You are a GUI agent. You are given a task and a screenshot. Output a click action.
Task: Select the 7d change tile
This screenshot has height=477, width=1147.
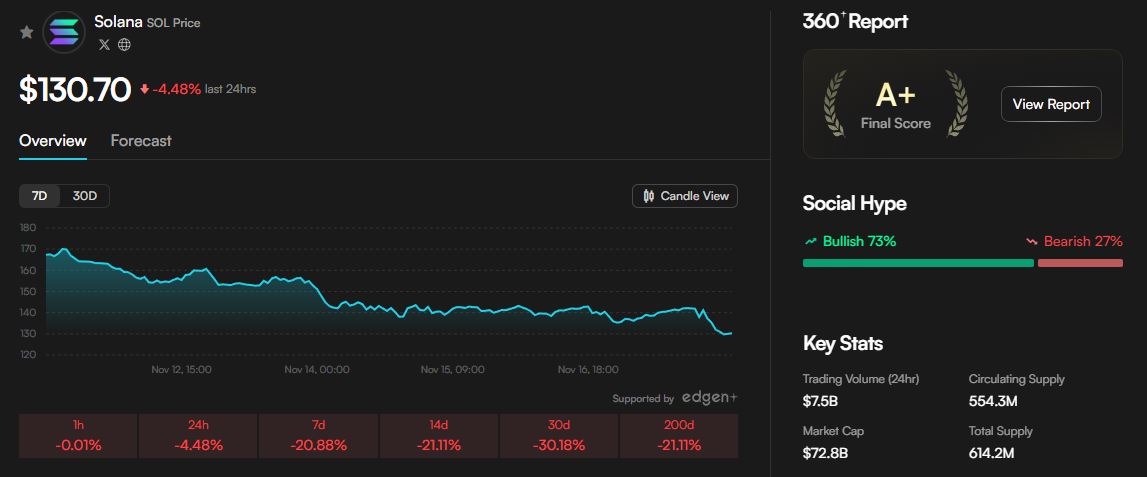[318, 436]
